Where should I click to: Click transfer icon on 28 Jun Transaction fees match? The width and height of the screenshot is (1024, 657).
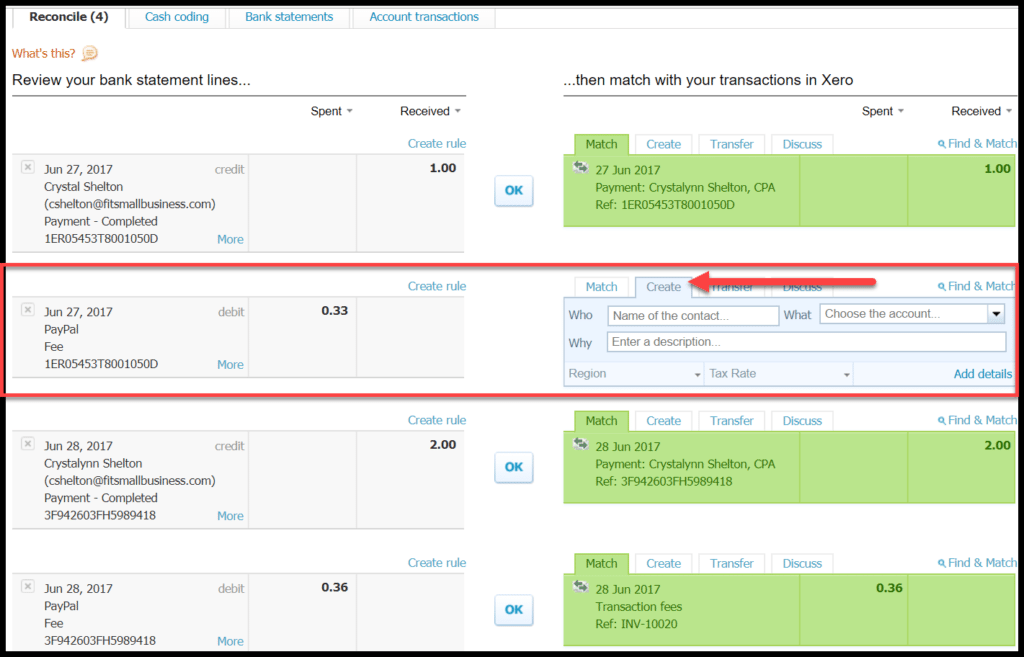click(580, 587)
